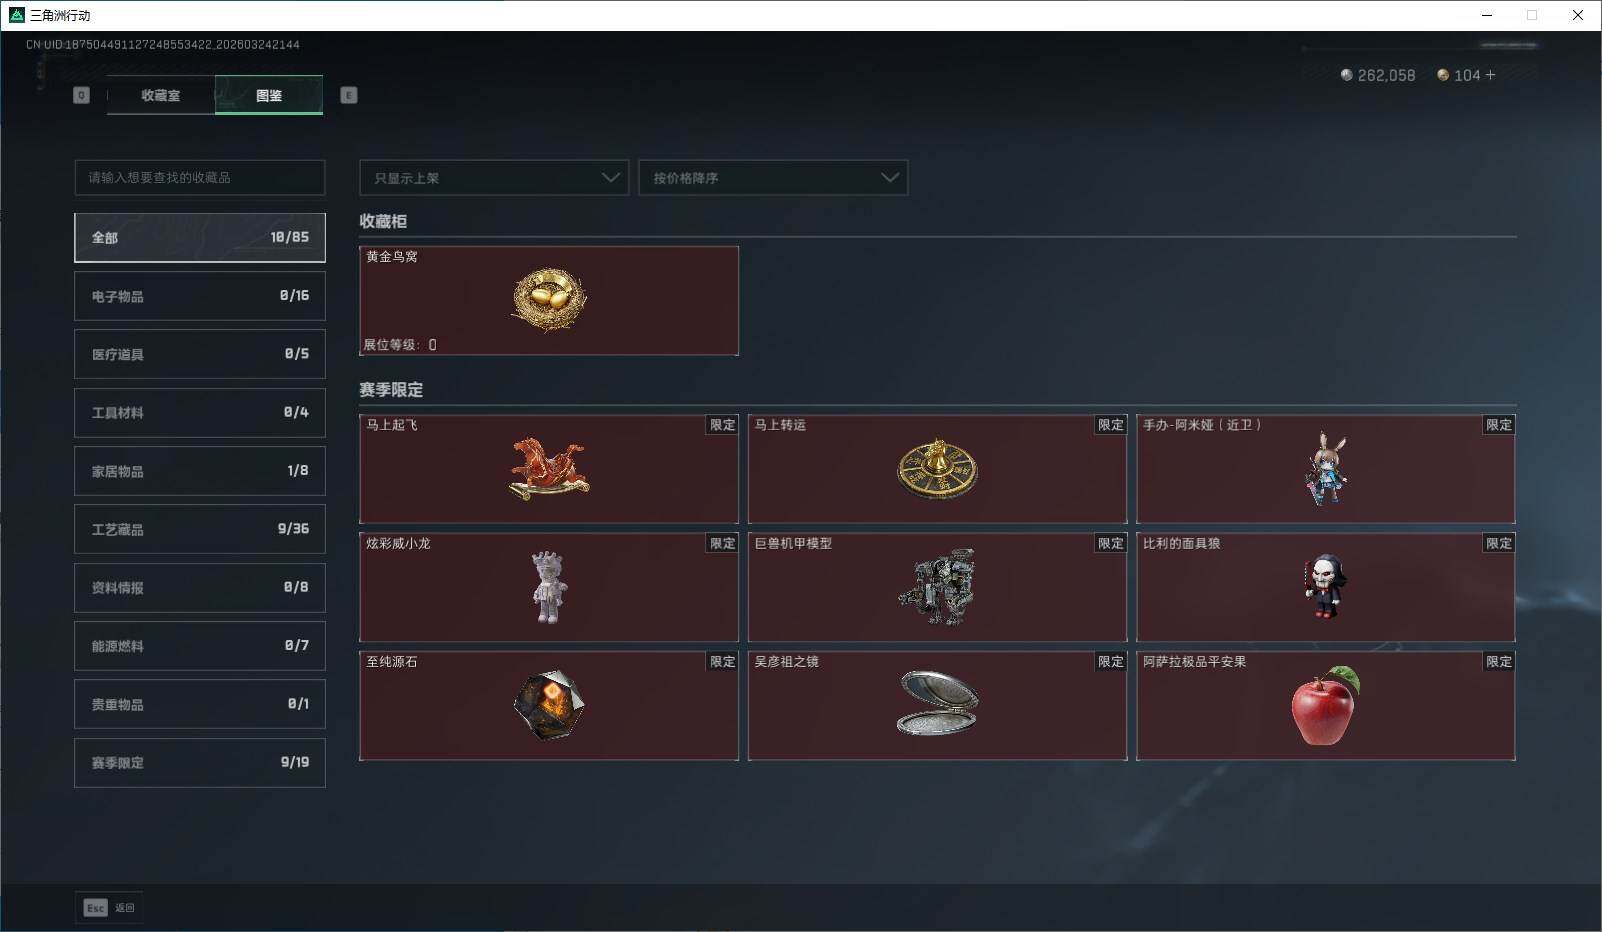Click the Esc 返回 back button

click(109, 907)
